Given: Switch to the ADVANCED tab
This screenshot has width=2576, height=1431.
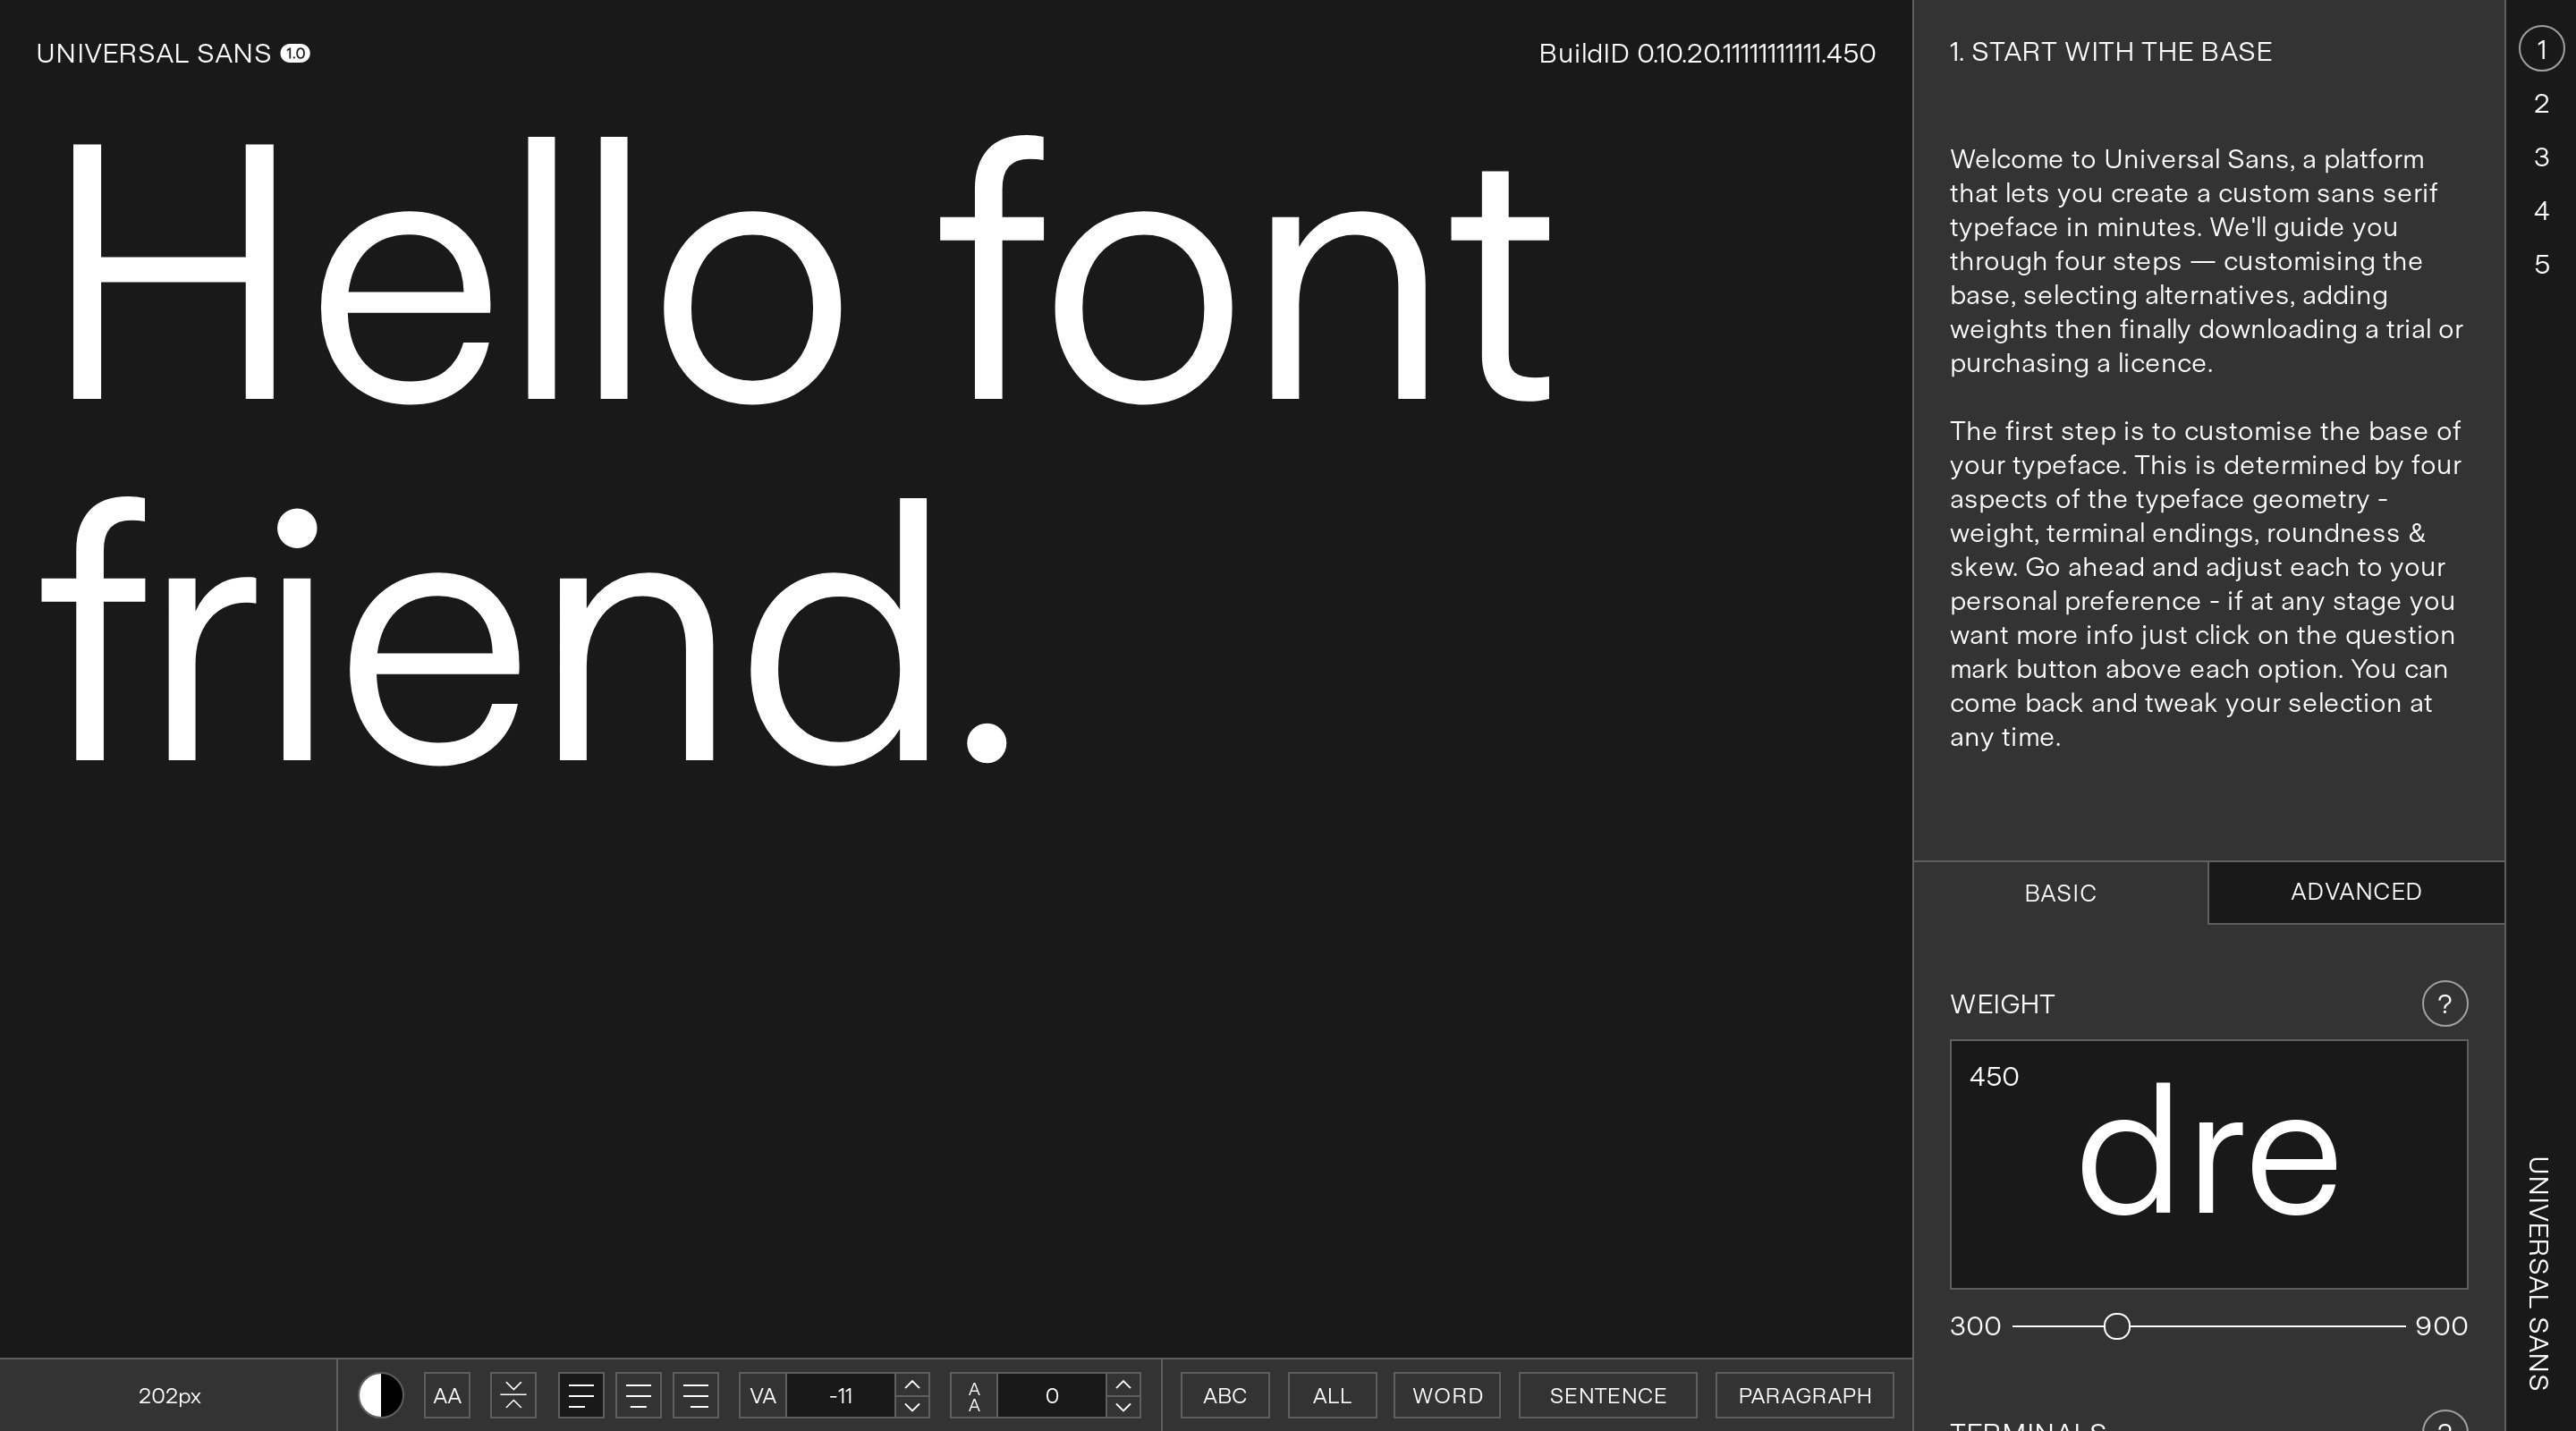Looking at the screenshot, I should (x=2355, y=892).
